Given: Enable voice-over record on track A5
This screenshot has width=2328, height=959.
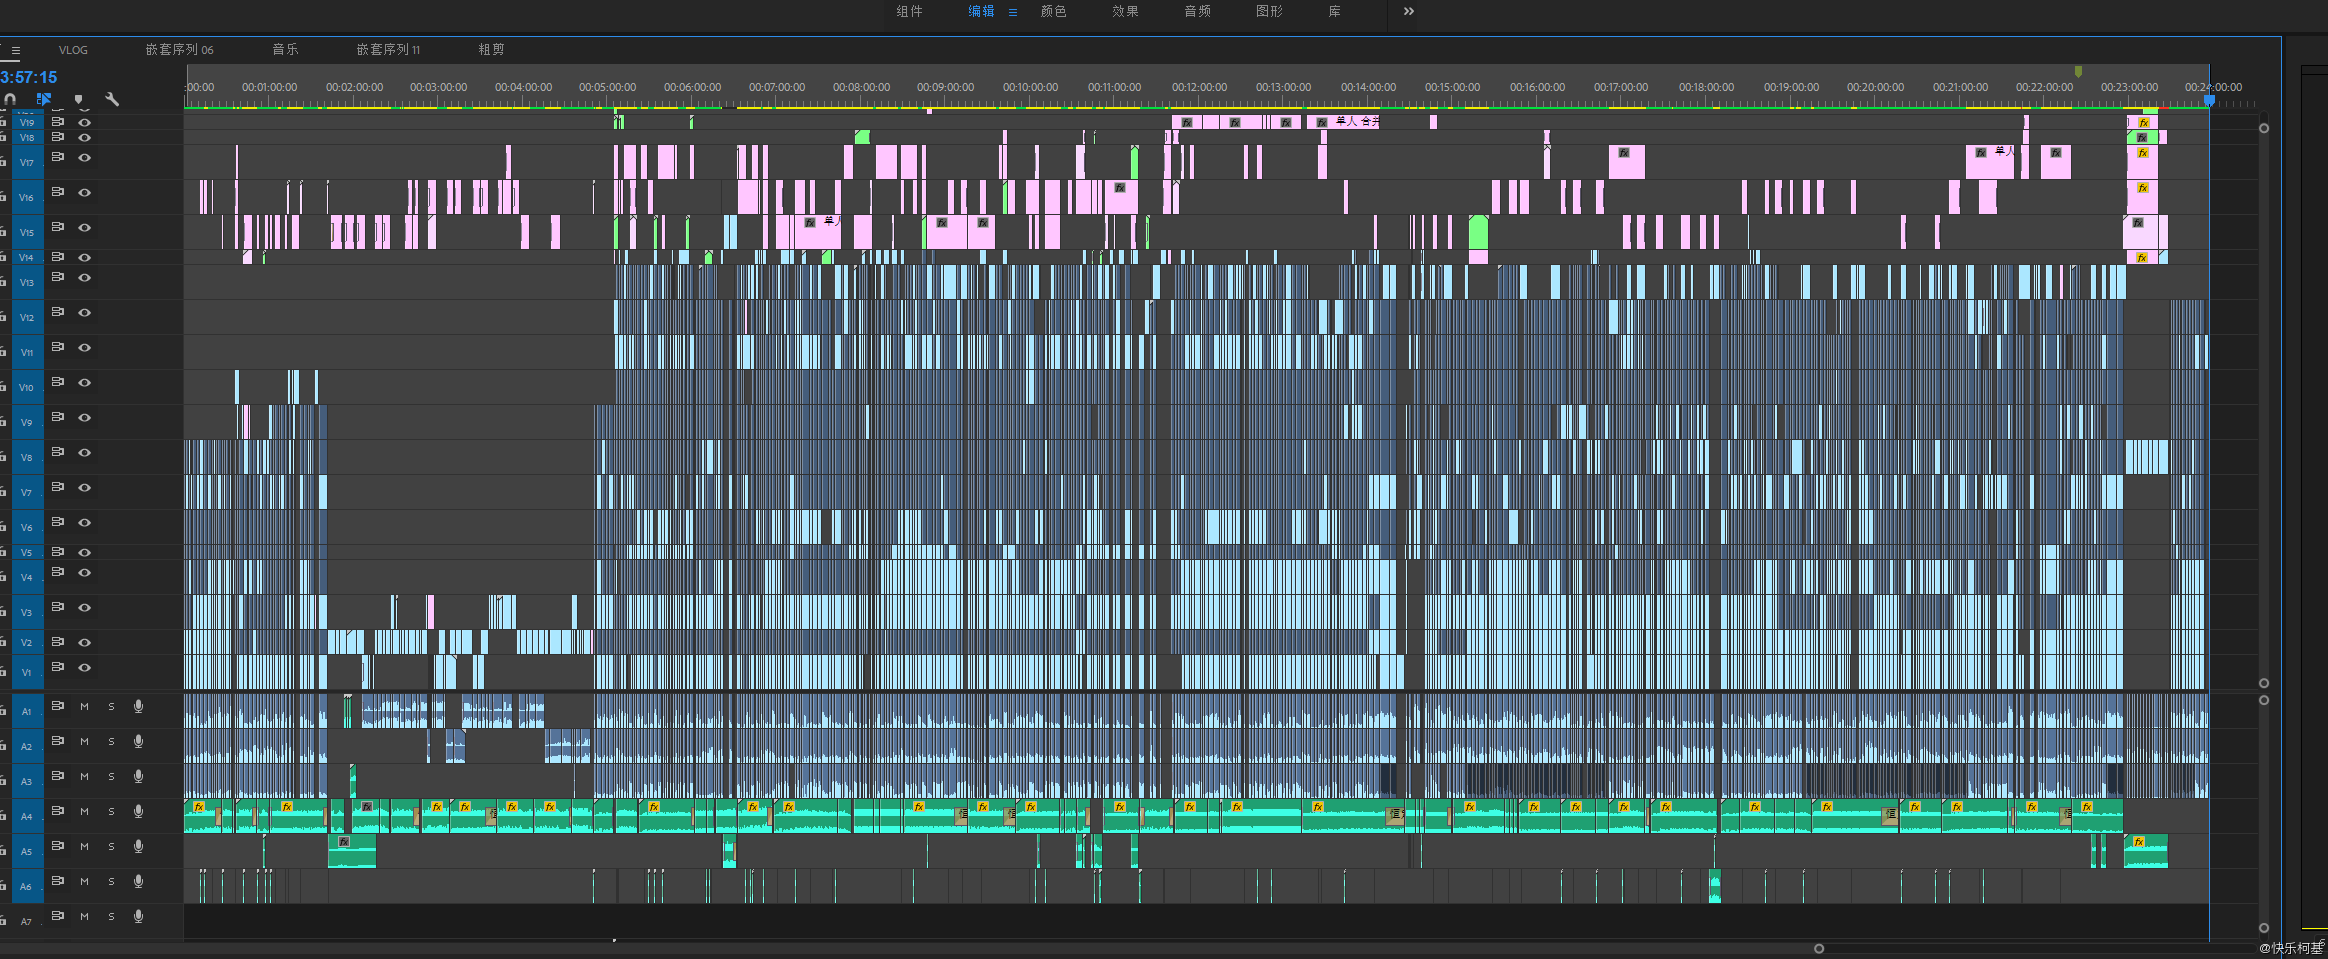Looking at the screenshot, I should point(138,846).
